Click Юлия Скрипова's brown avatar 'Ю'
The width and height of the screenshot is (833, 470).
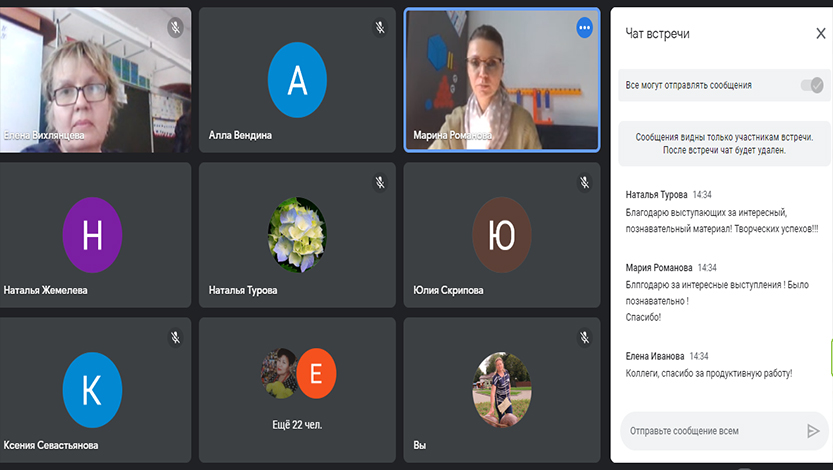tap(501, 235)
